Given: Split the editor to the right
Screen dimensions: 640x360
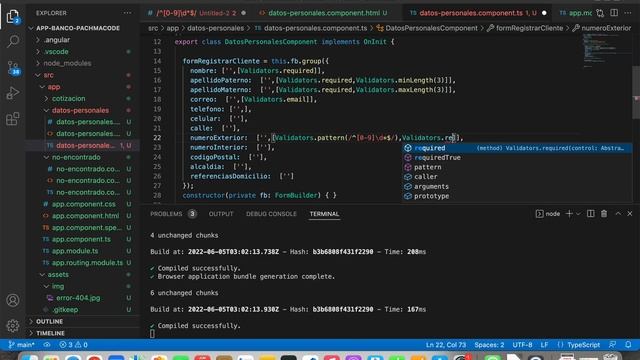Looking at the screenshot, I should click(x=614, y=13).
